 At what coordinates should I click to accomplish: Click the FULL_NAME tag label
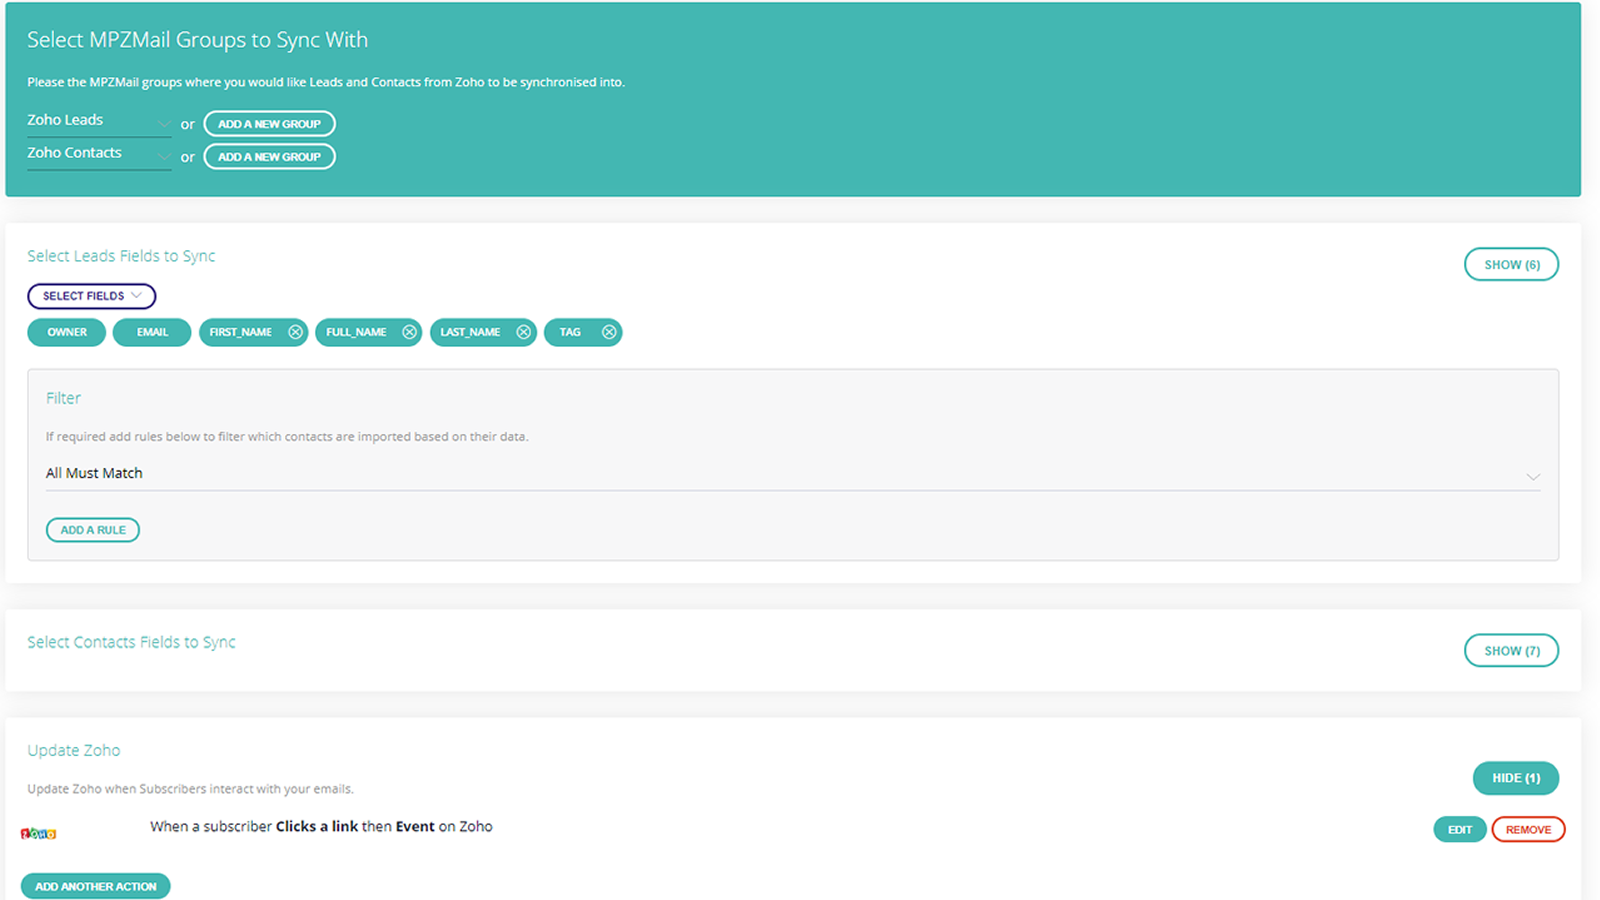[x=356, y=332]
